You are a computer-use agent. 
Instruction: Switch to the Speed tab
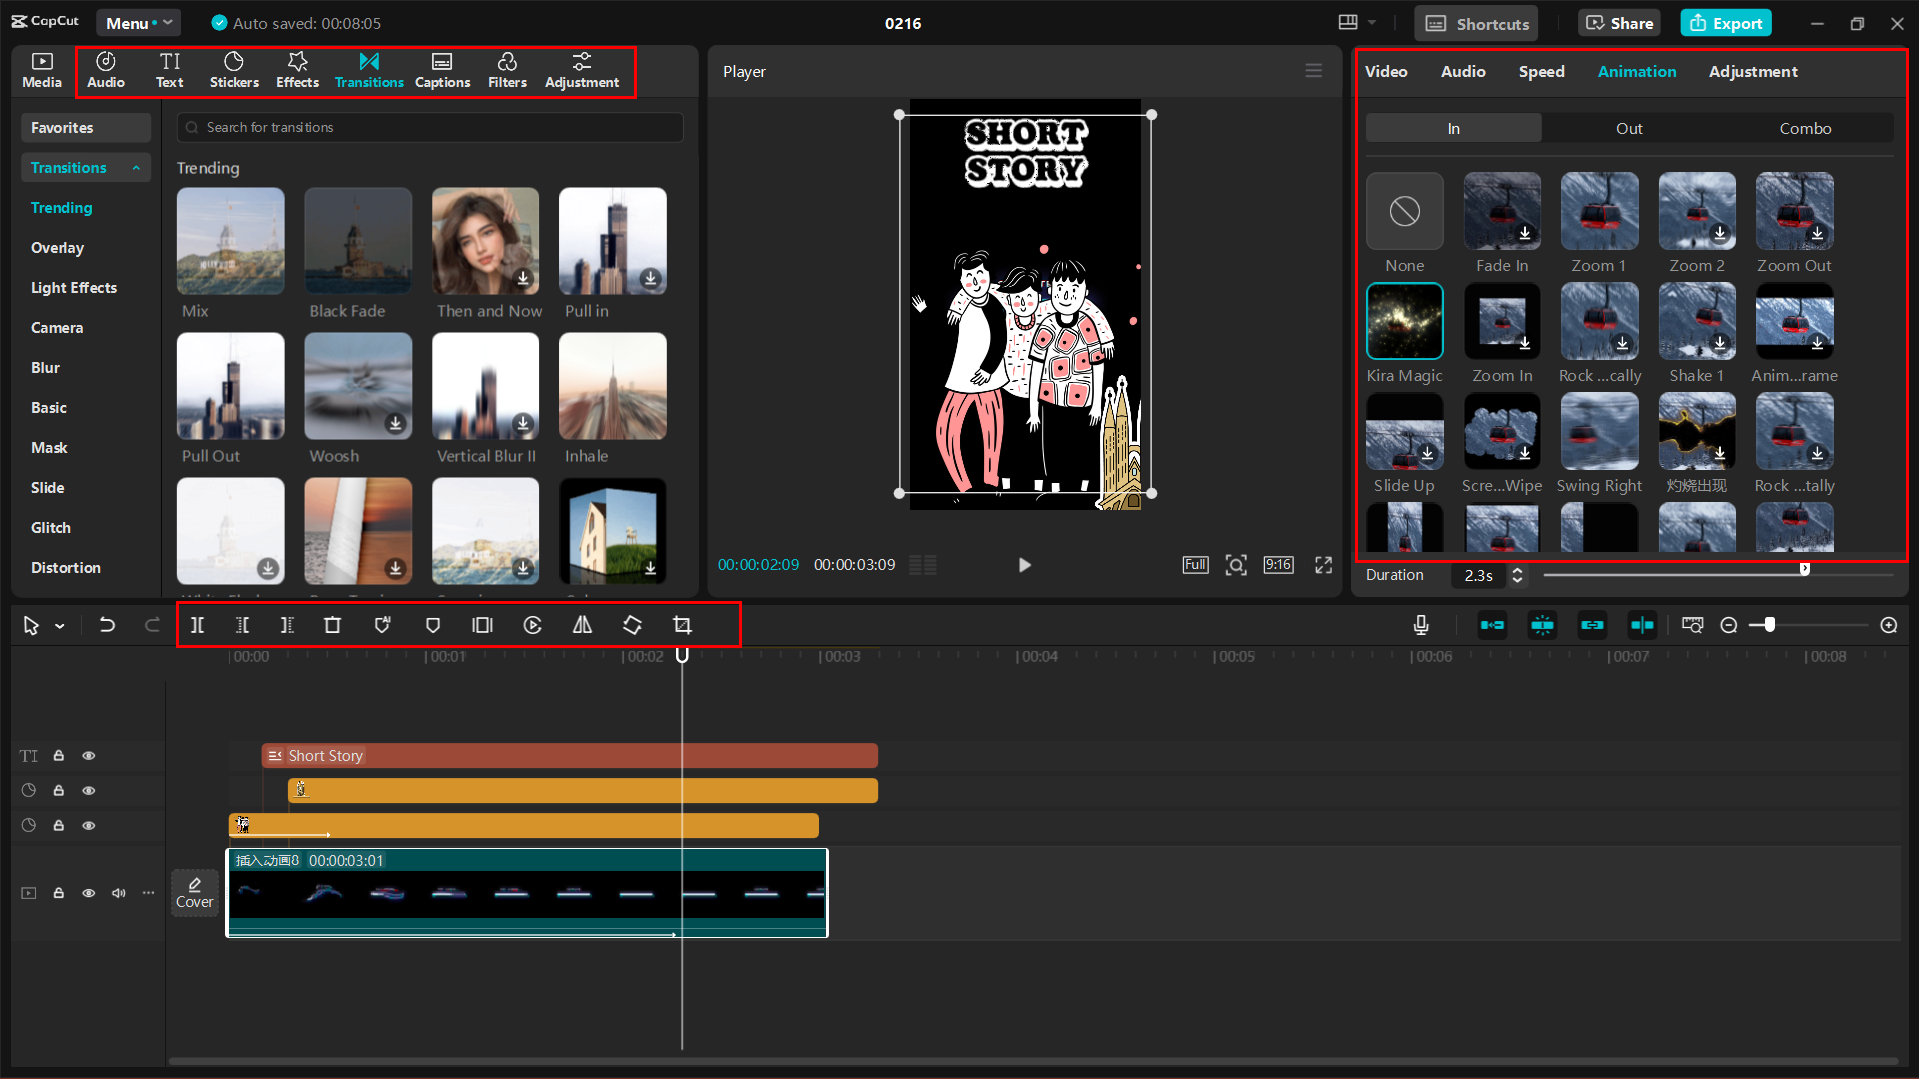click(1541, 72)
